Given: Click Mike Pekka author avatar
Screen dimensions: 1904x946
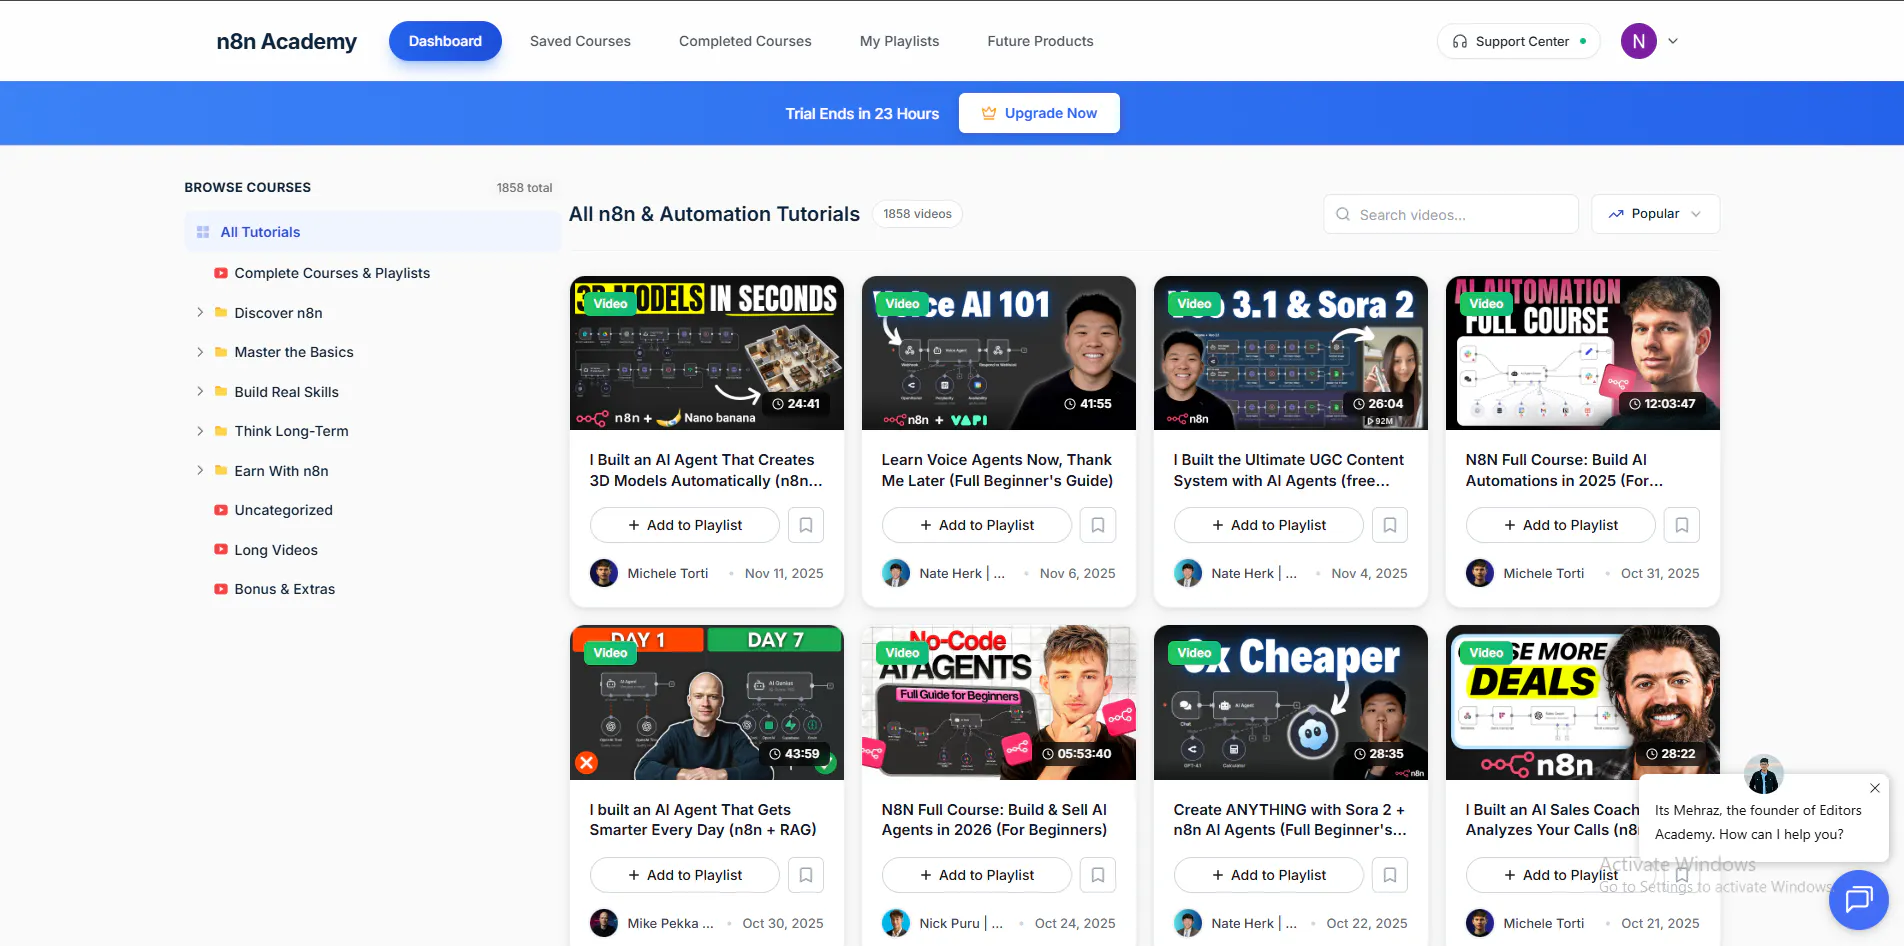Looking at the screenshot, I should click(604, 923).
